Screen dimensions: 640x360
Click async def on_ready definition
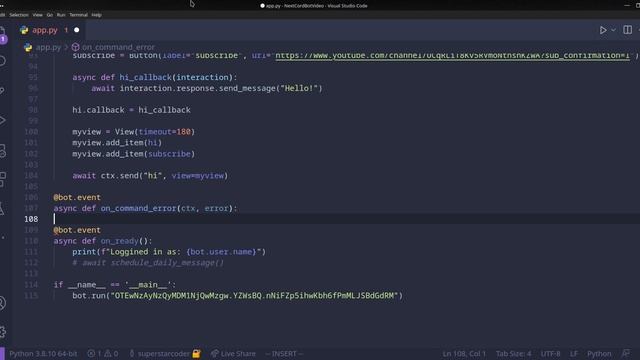(102, 241)
